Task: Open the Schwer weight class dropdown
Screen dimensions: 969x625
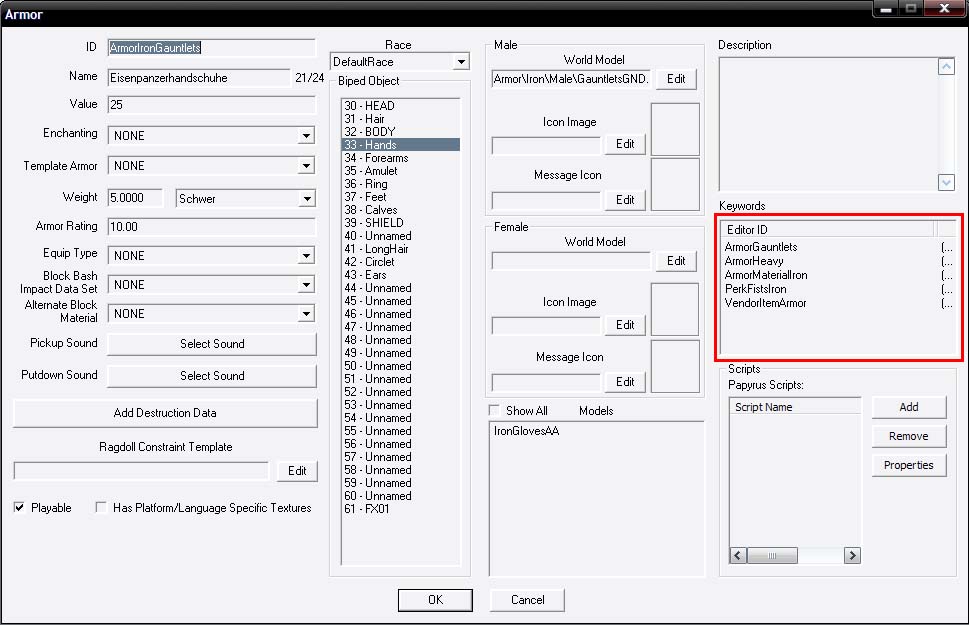Action: point(306,199)
